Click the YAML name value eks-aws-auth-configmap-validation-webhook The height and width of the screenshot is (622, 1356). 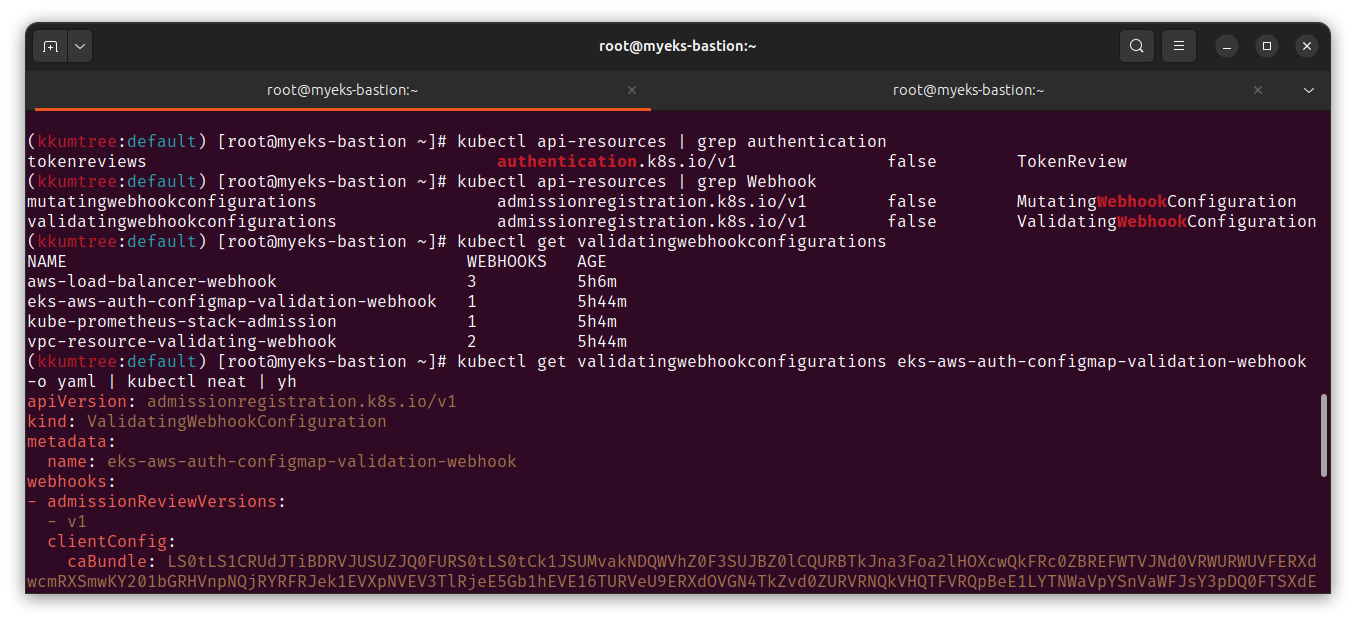click(x=312, y=462)
